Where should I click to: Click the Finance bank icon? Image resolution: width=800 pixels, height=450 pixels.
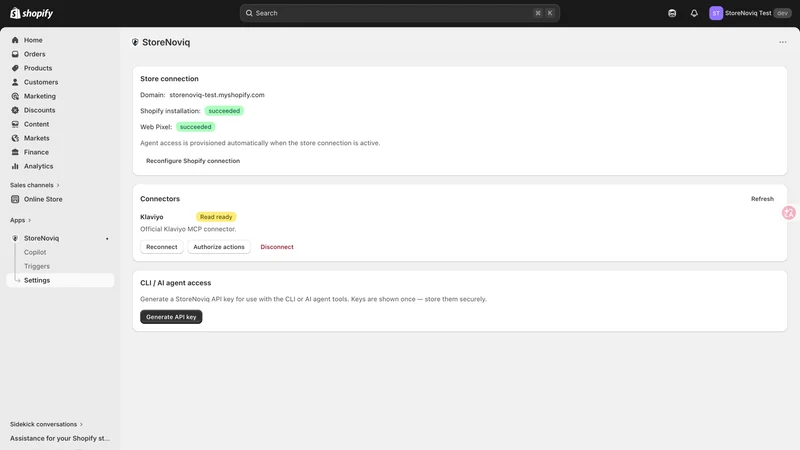(x=15, y=152)
